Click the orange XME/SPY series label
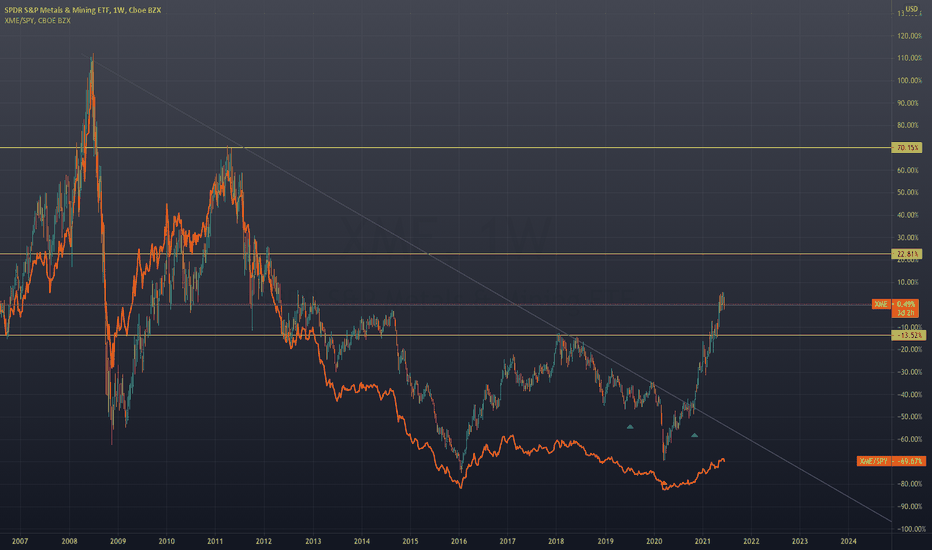The height and width of the screenshot is (550, 932). [873, 461]
